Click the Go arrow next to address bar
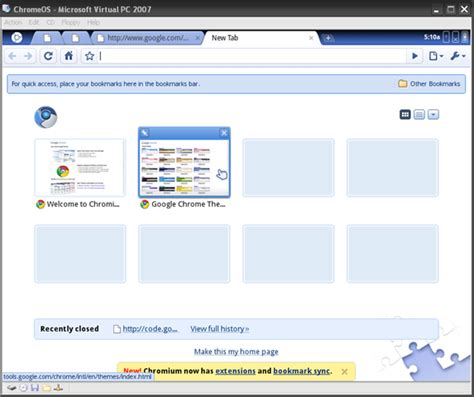Viewport: 474px width, 397px height. pos(415,56)
